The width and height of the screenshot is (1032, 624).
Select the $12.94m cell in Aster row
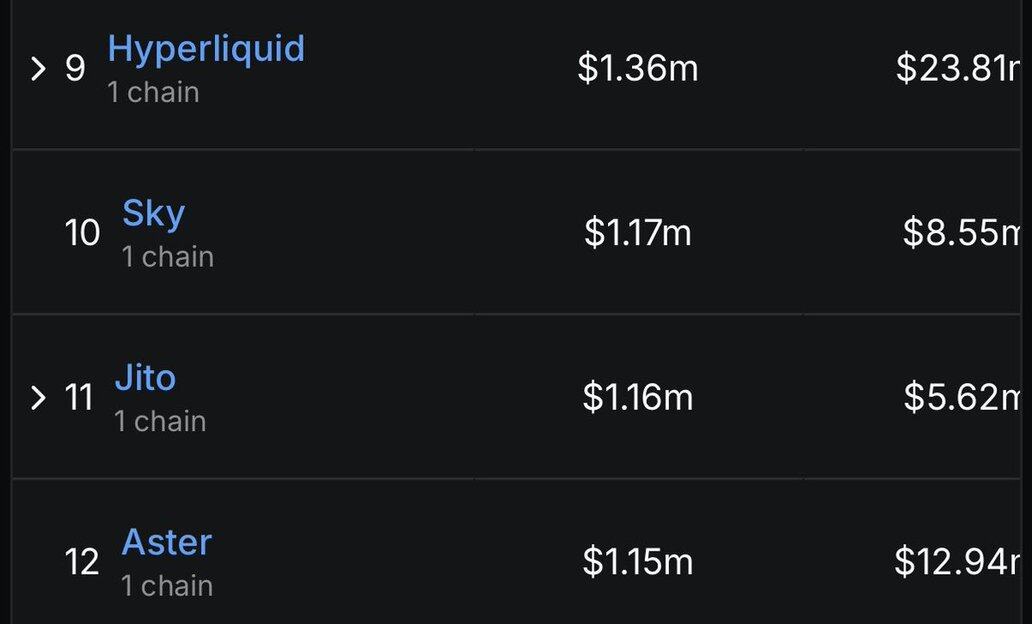pos(957,562)
